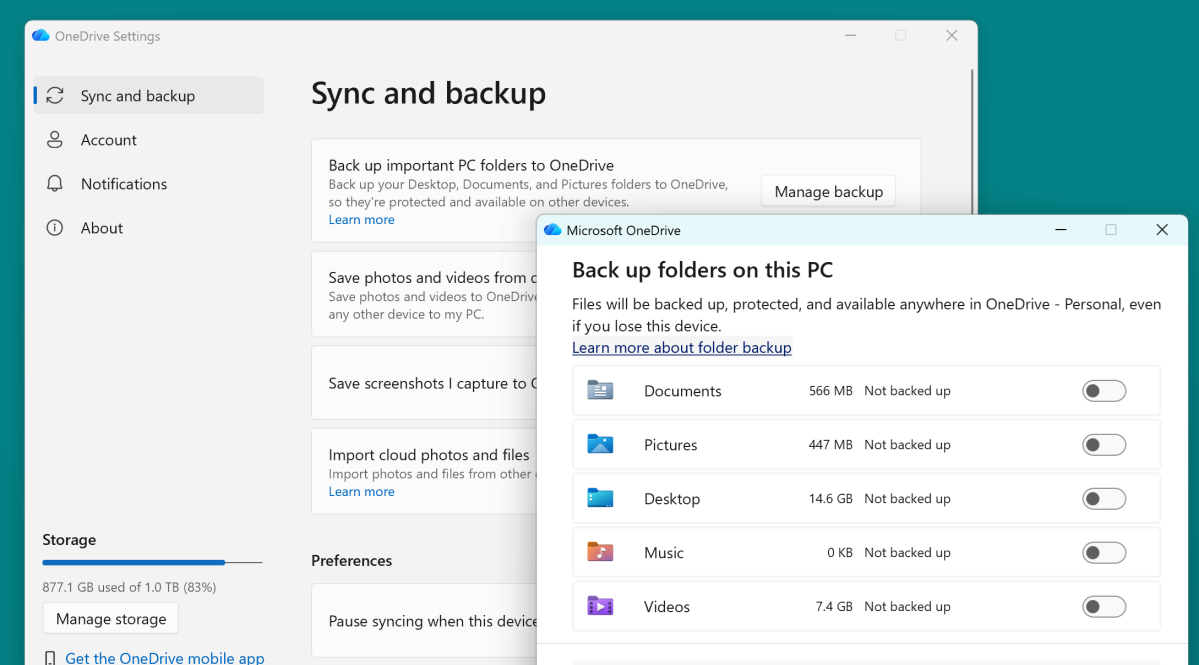The height and width of the screenshot is (665, 1199).
Task: Minimize the OneDrive Settings window
Action: [x=850, y=36]
